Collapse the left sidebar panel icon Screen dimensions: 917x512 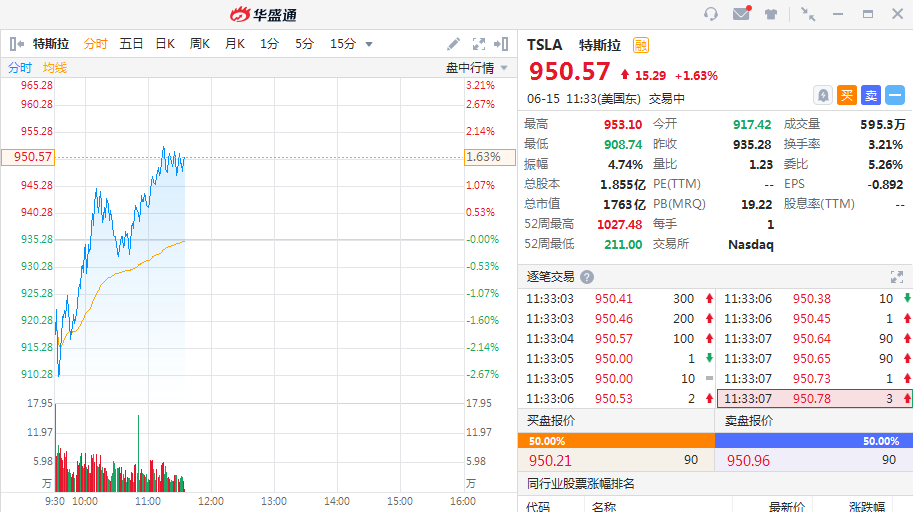tap(17, 44)
